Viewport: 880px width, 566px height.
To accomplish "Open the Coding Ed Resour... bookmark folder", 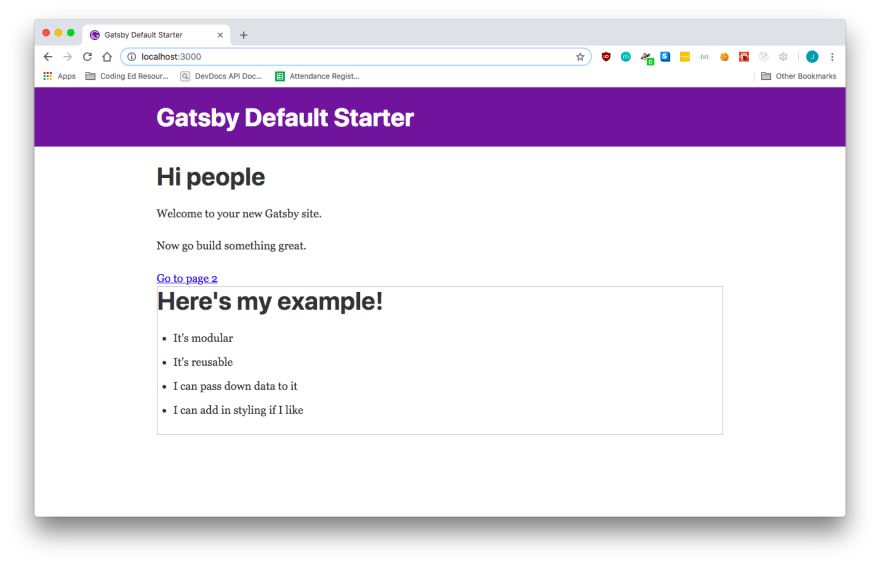I will [x=127, y=76].
